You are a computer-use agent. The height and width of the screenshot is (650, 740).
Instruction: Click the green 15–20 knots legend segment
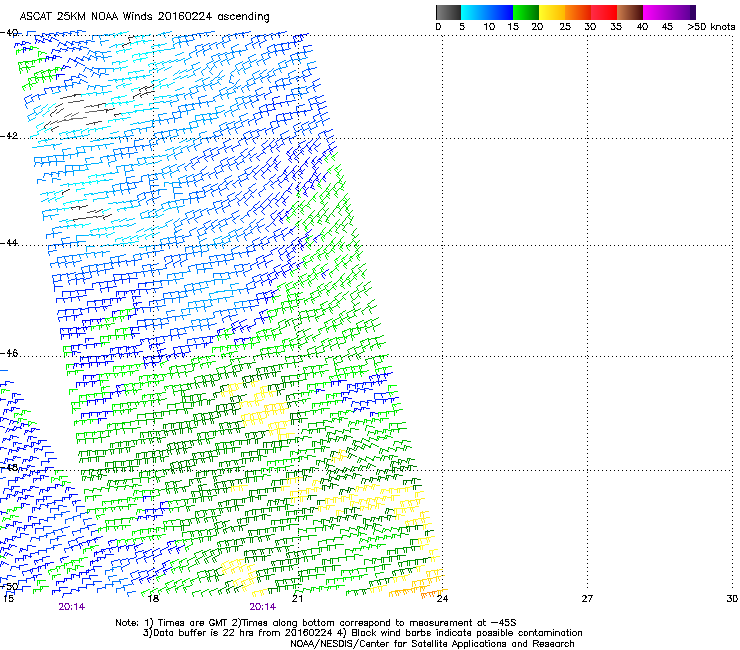click(x=525, y=12)
